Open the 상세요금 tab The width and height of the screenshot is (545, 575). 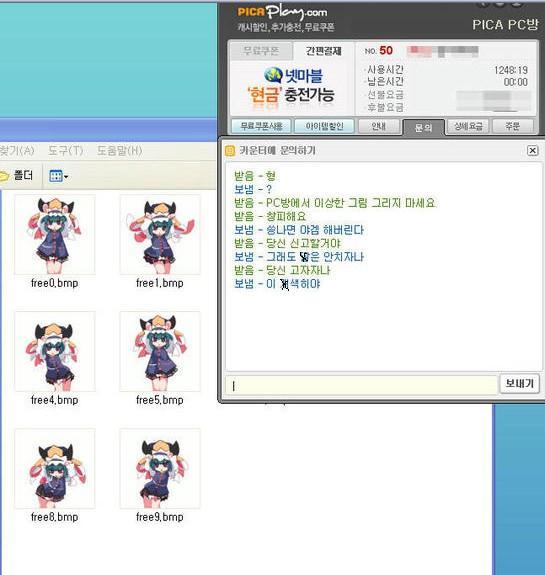coord(468,127)
